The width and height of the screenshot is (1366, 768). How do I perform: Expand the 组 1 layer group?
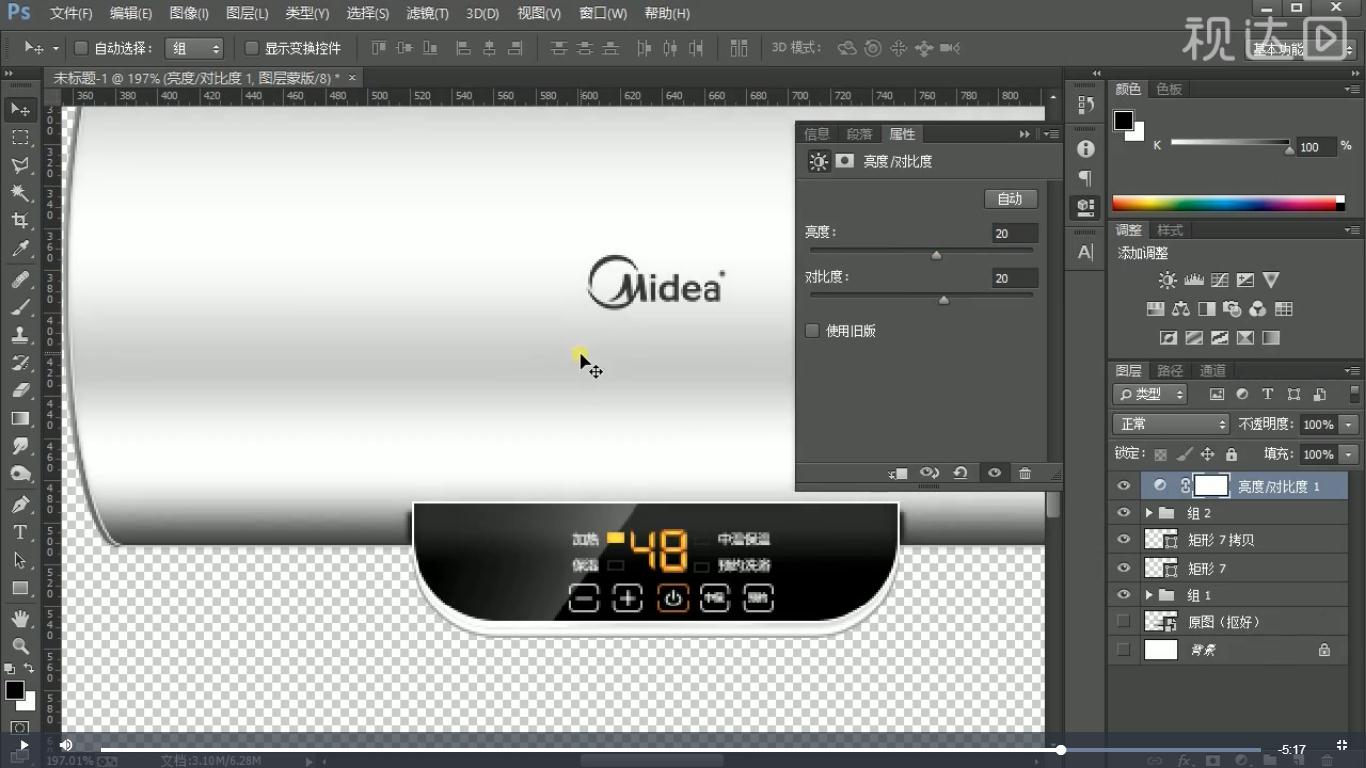click(x=1149, y=595)
